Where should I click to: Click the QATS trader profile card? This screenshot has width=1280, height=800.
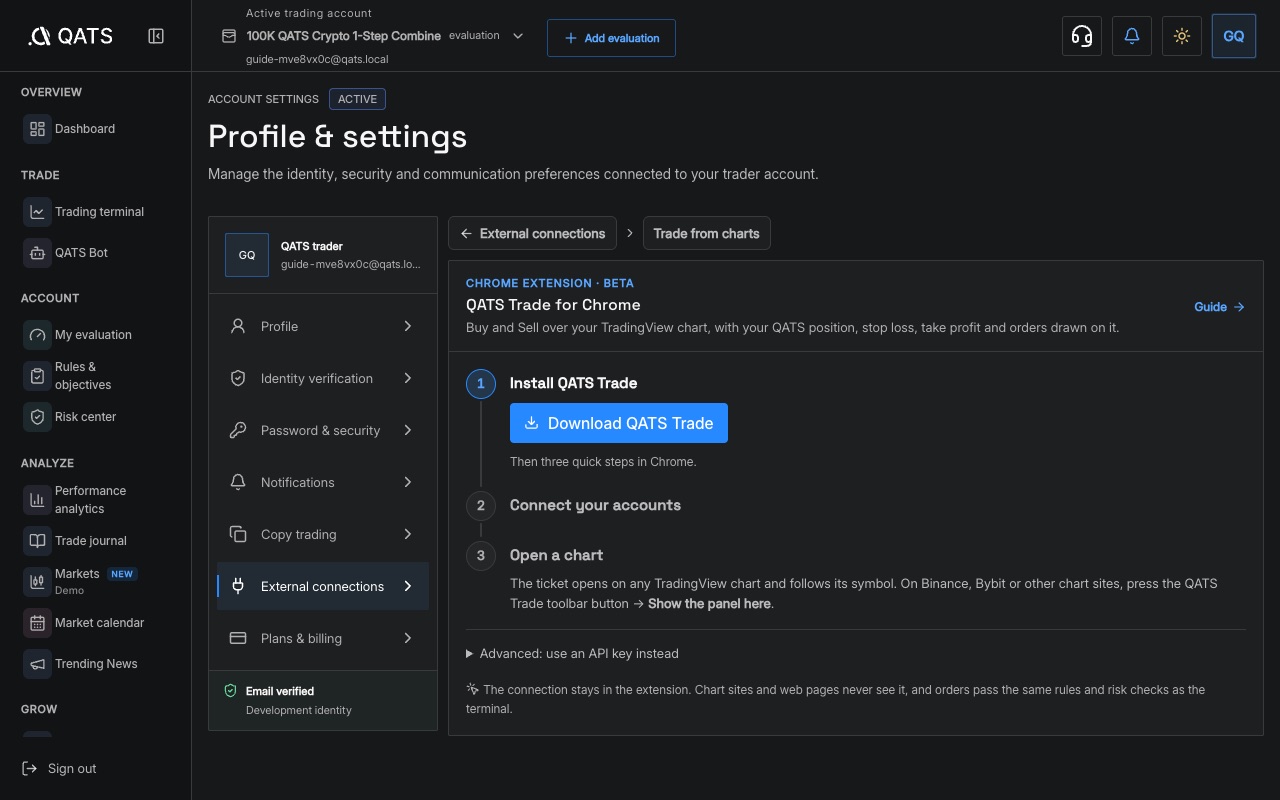[323, 255]
